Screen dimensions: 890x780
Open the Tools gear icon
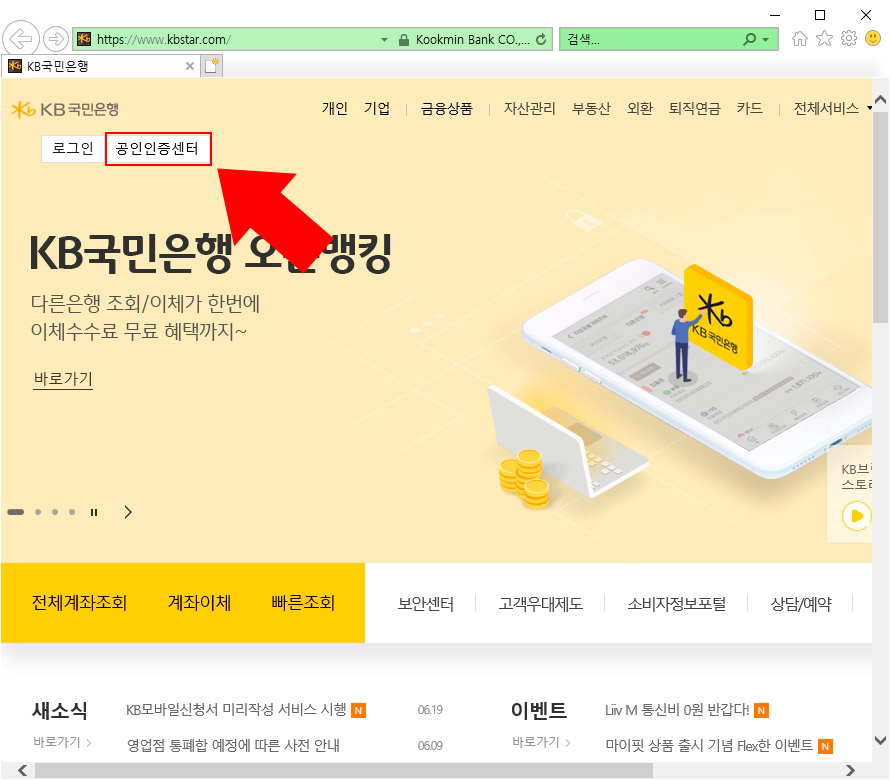tap(849, 38)
